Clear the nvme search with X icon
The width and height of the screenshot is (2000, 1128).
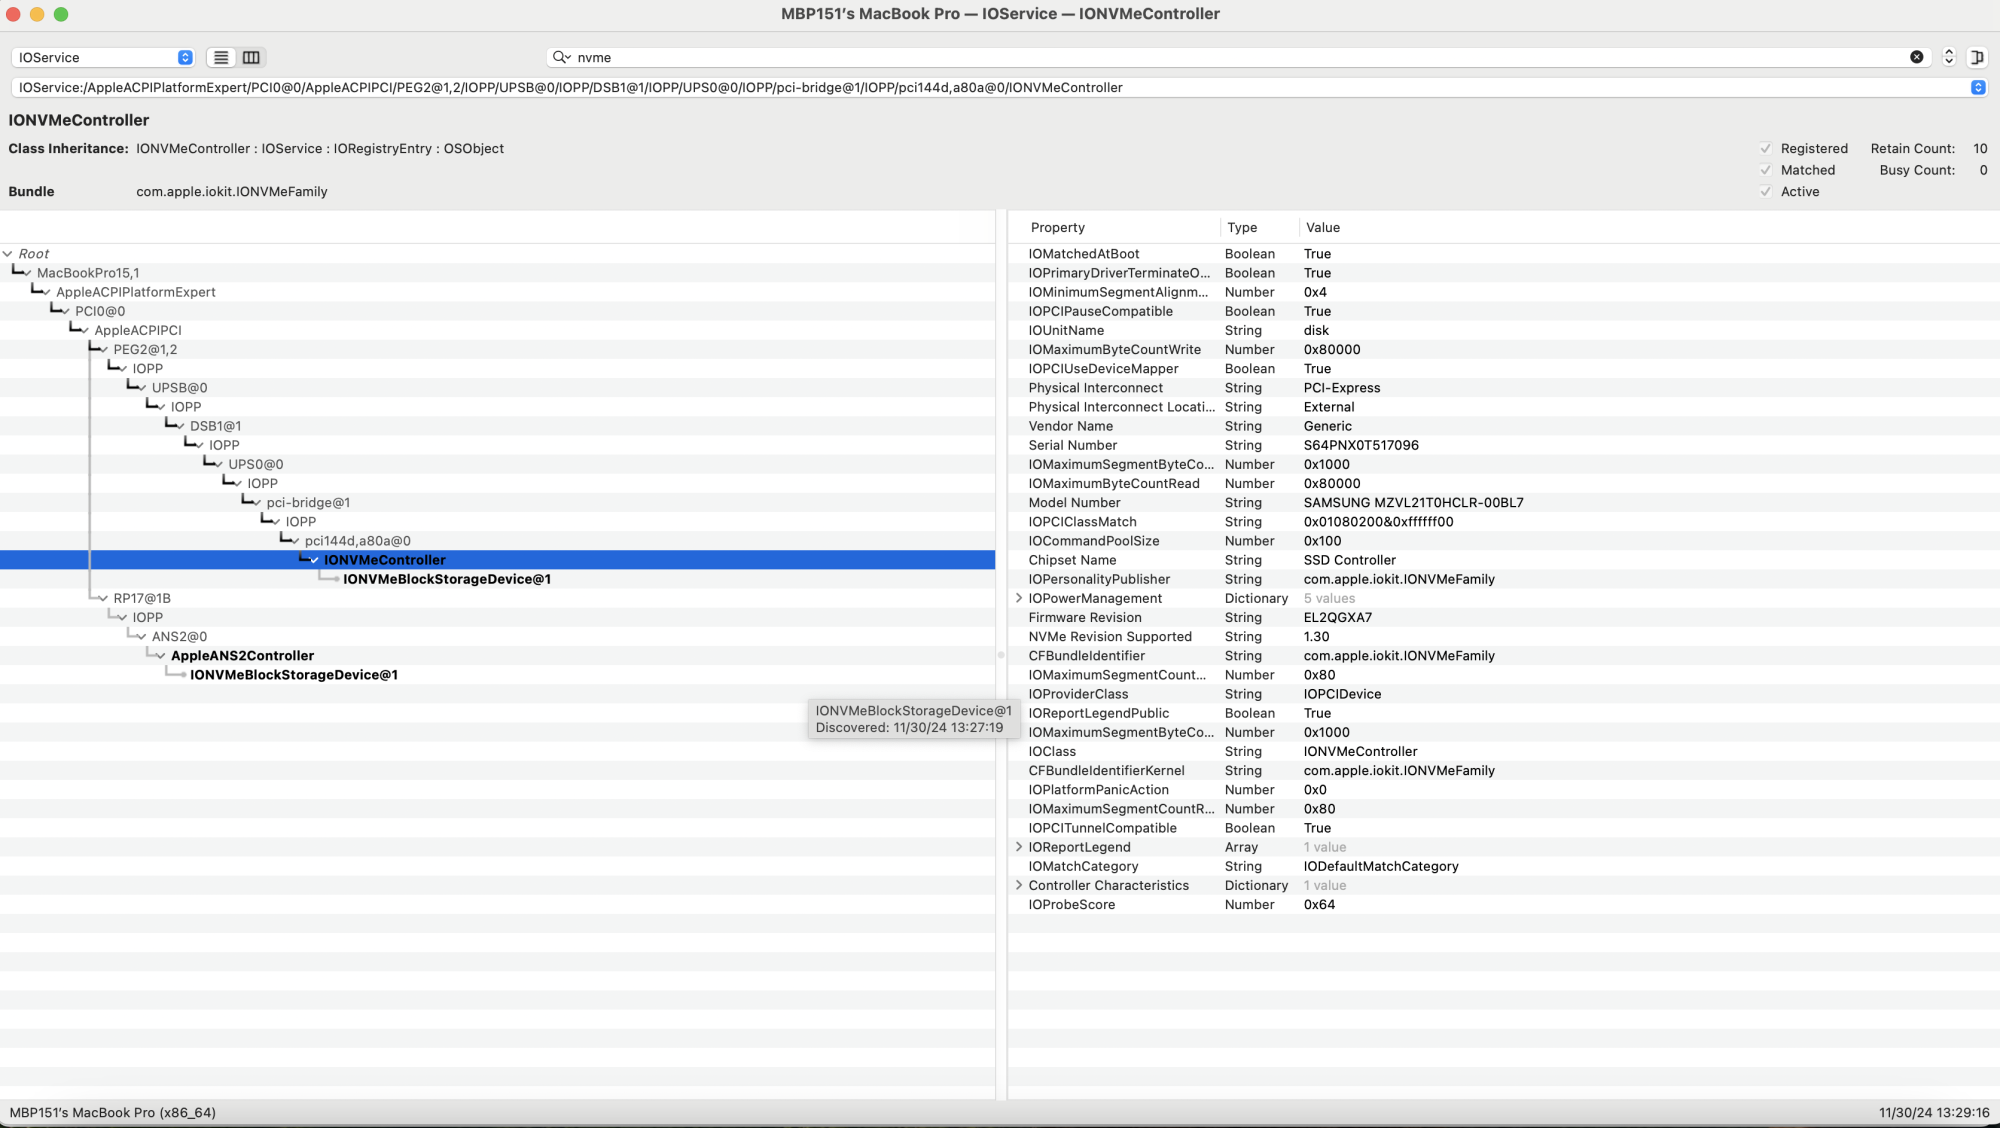[1916, 57]
